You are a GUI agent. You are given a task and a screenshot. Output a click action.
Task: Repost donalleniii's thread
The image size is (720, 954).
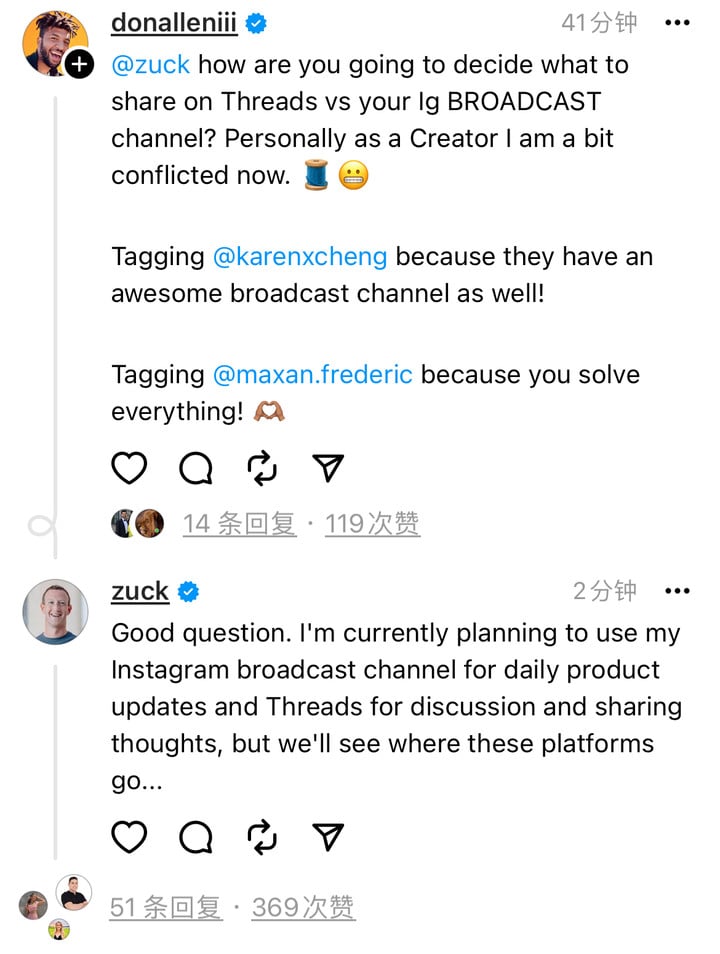pyautogui.click(x=261, y=467)
